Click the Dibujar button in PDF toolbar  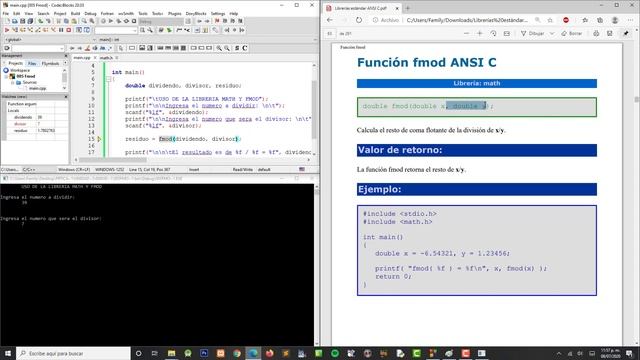[533, 33]
